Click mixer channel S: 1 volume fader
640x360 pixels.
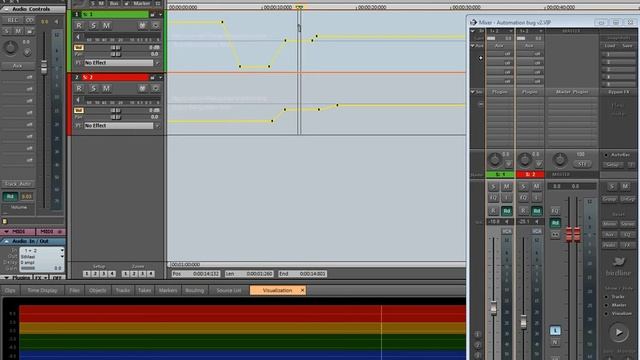(493, 308)
